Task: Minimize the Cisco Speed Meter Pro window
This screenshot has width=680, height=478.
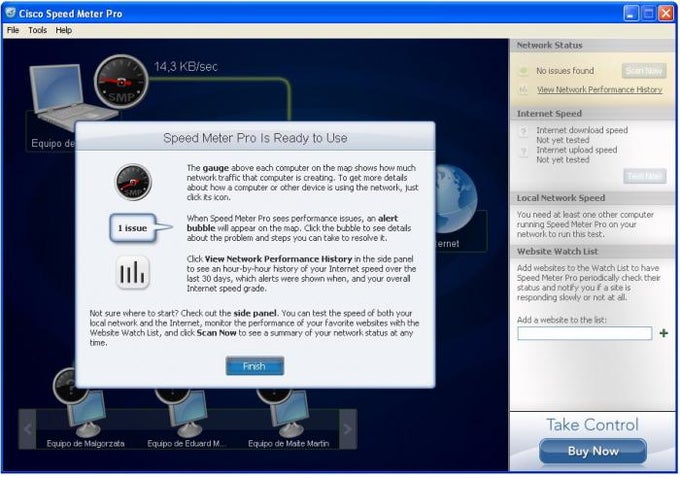Action: [631, 13]
